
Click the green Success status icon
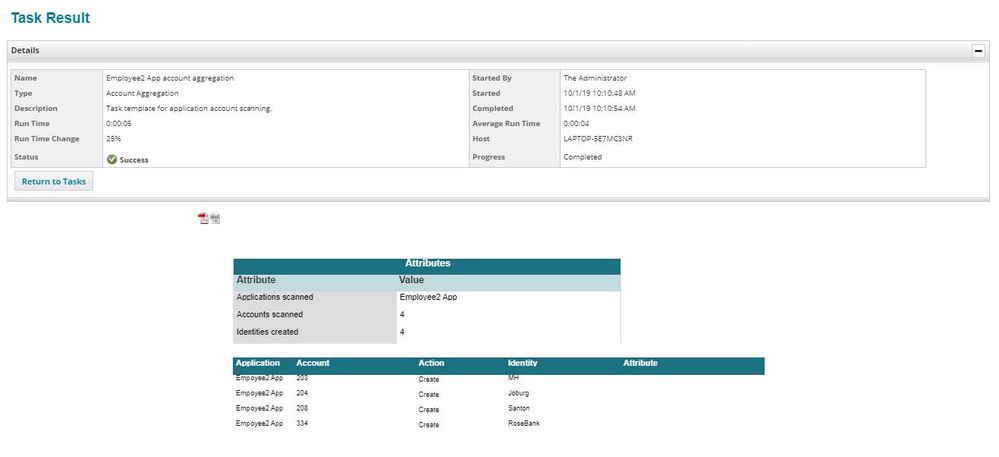click(112, 159)
